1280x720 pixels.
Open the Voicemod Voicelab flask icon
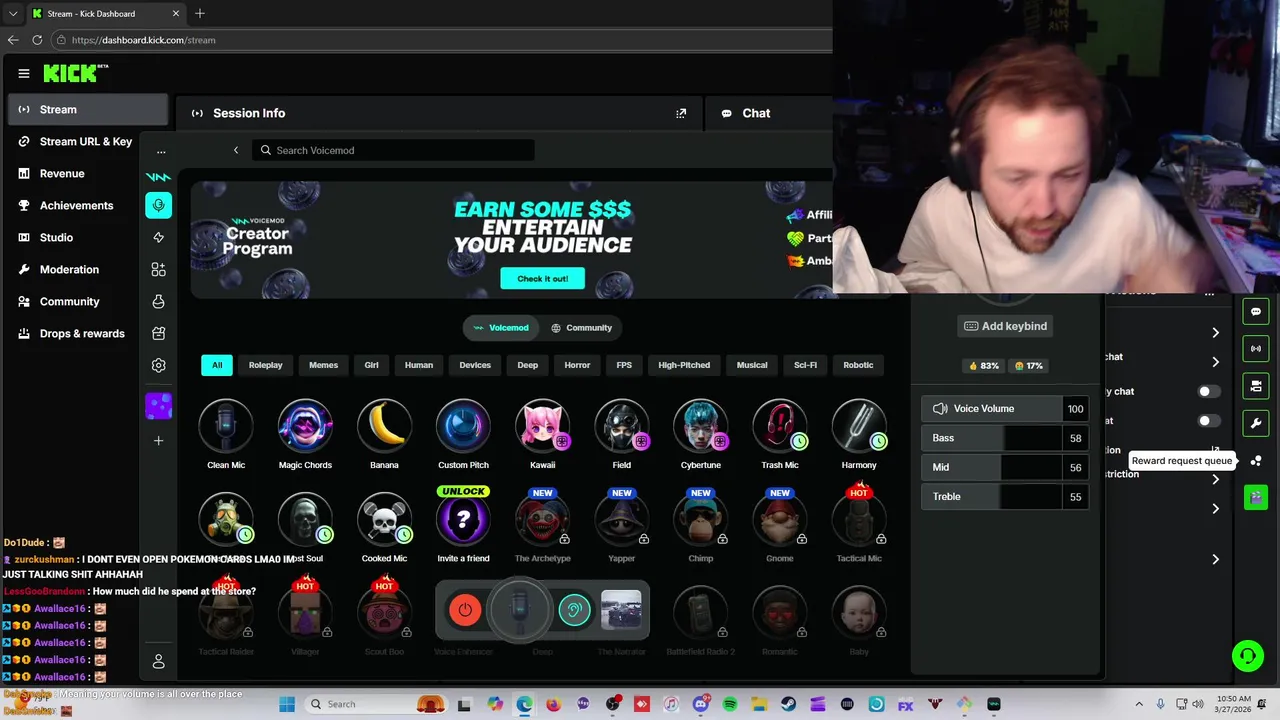tap(158, 301)
